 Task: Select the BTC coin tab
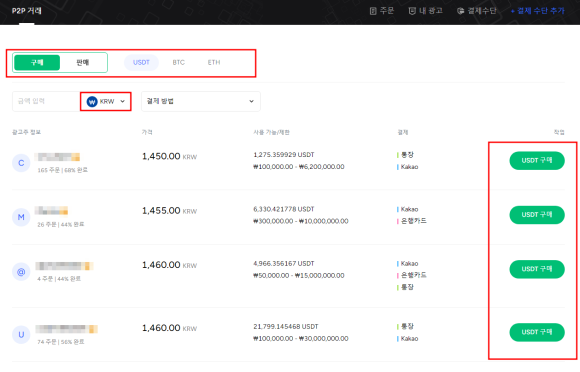pyautogui.click(x=178, y=62)
